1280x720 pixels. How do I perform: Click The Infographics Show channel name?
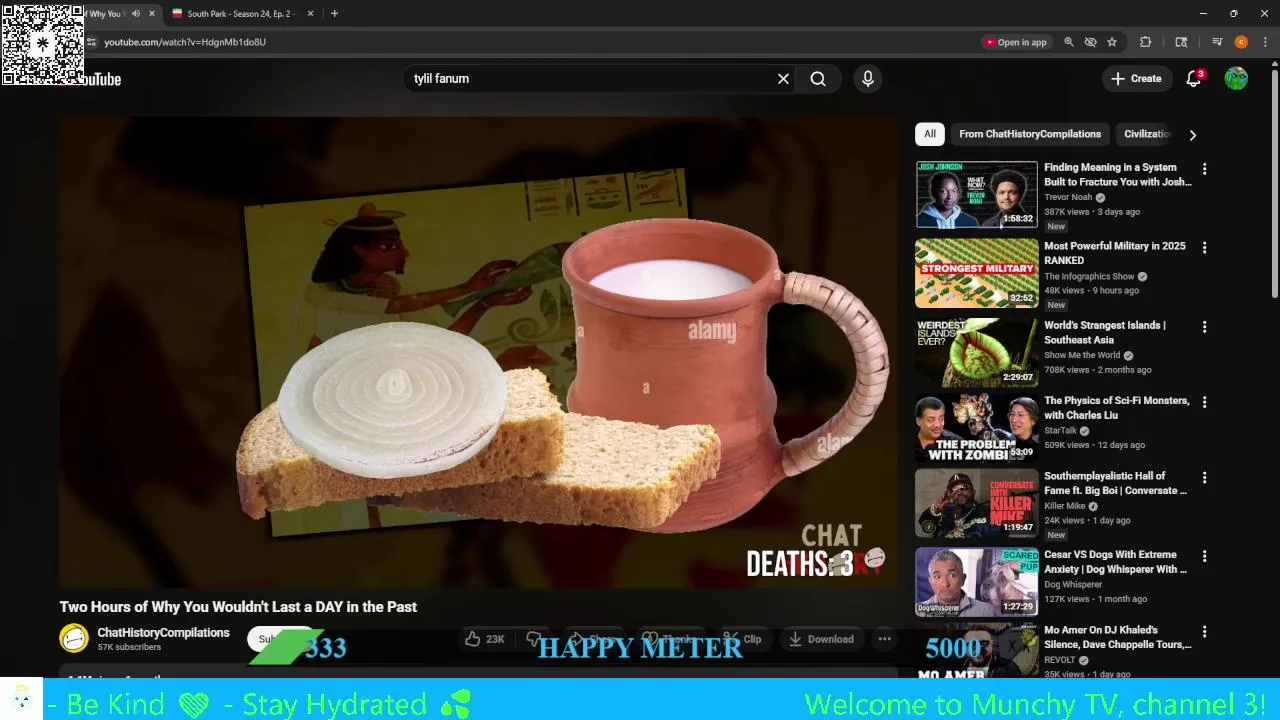[1089, 276]
